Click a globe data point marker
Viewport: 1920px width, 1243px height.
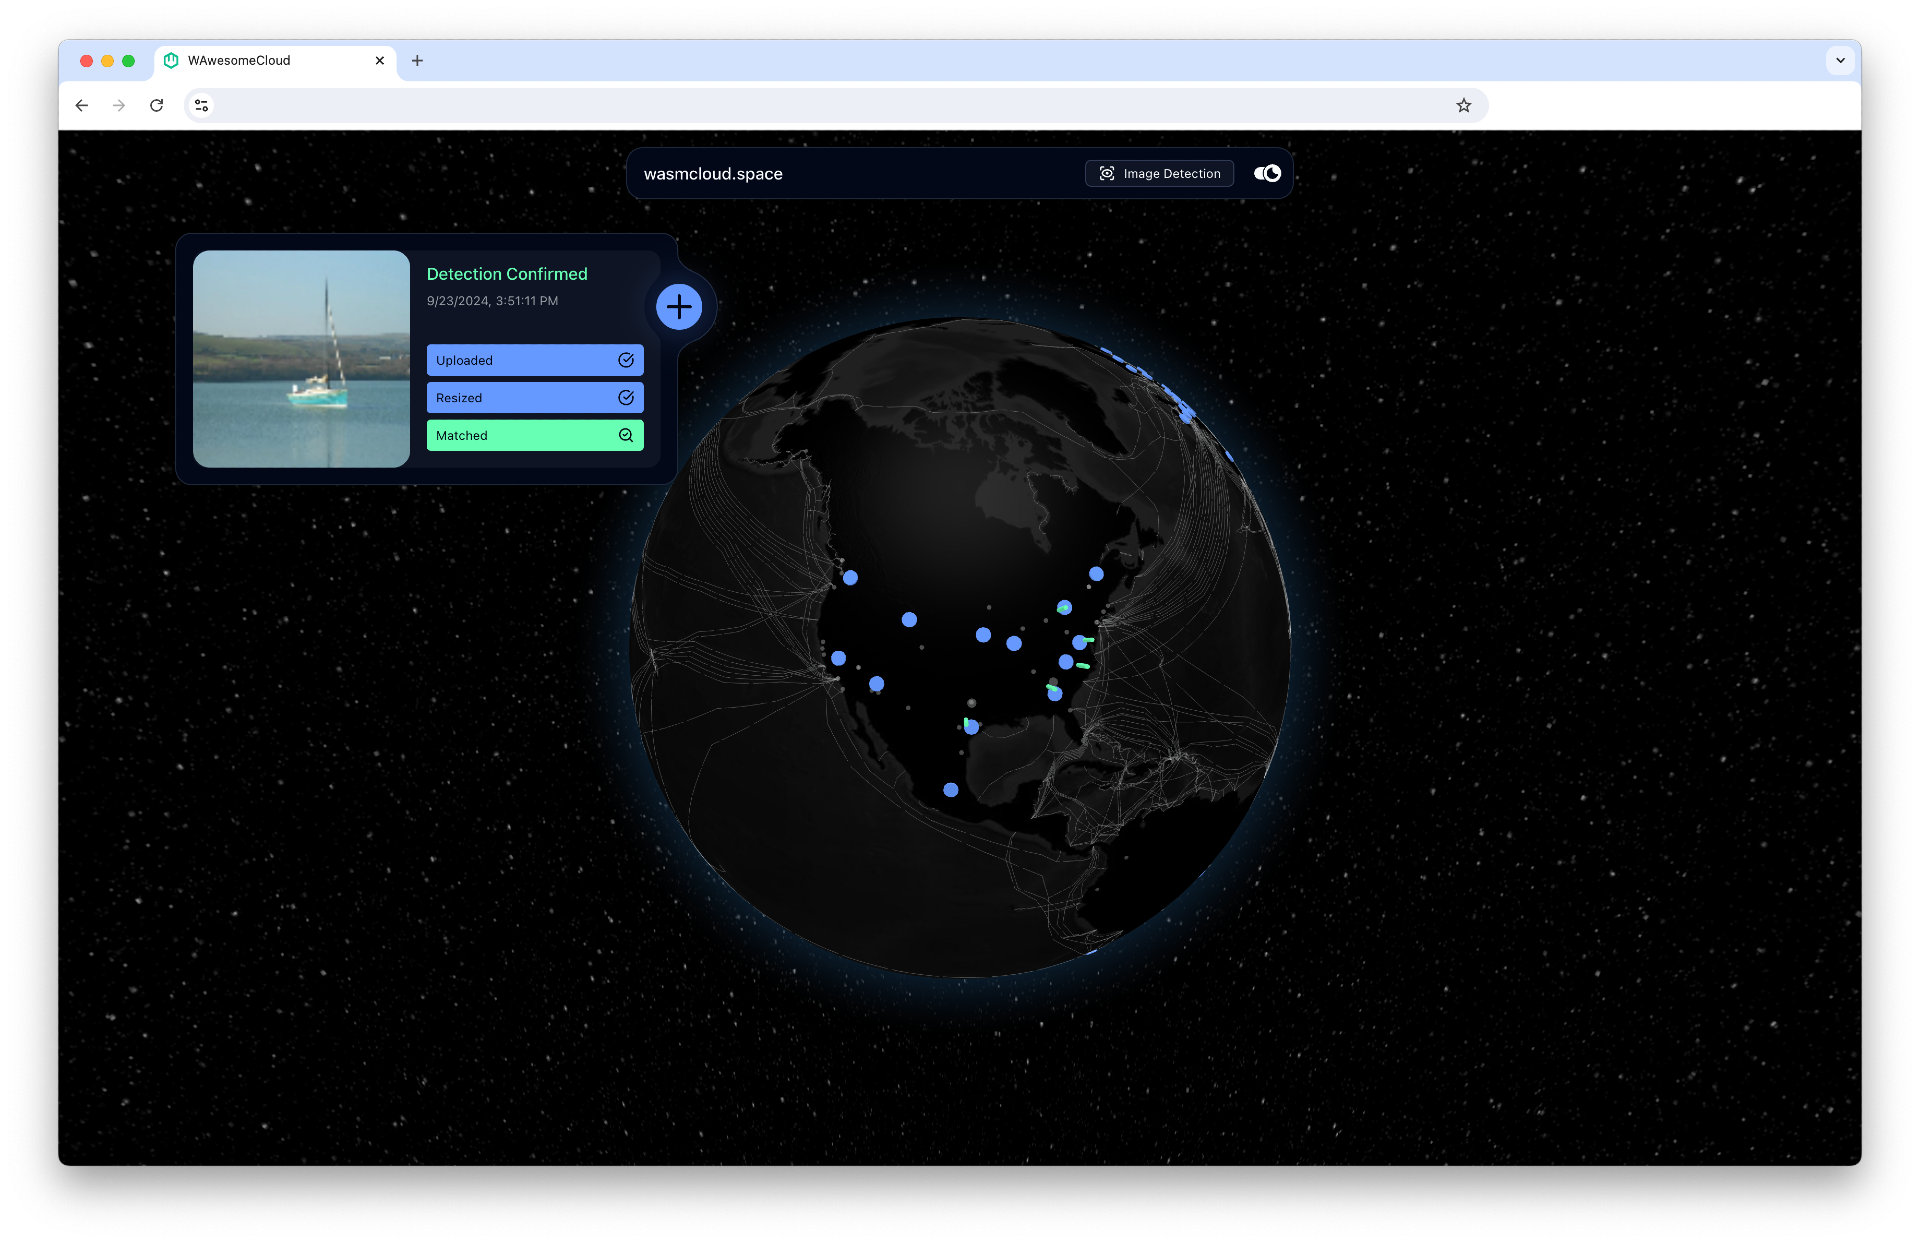911,619
